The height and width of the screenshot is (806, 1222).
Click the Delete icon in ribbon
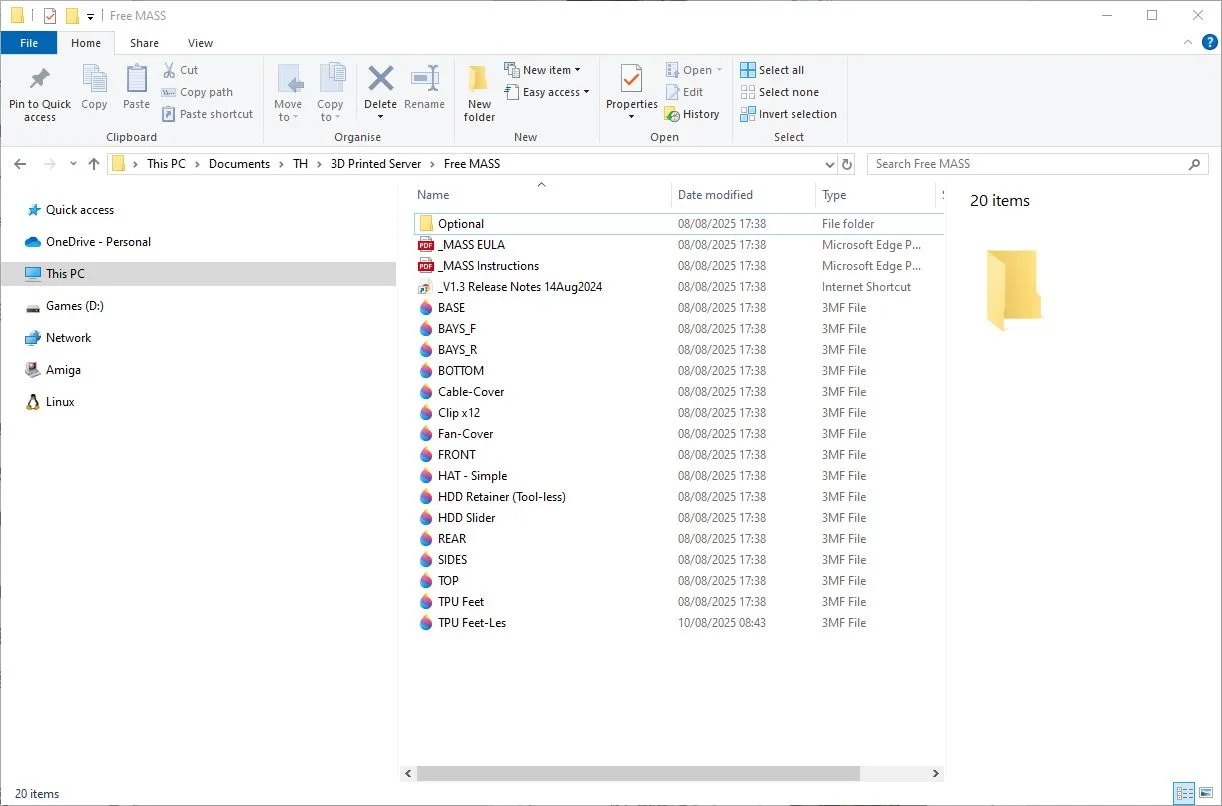click(380, 79)
